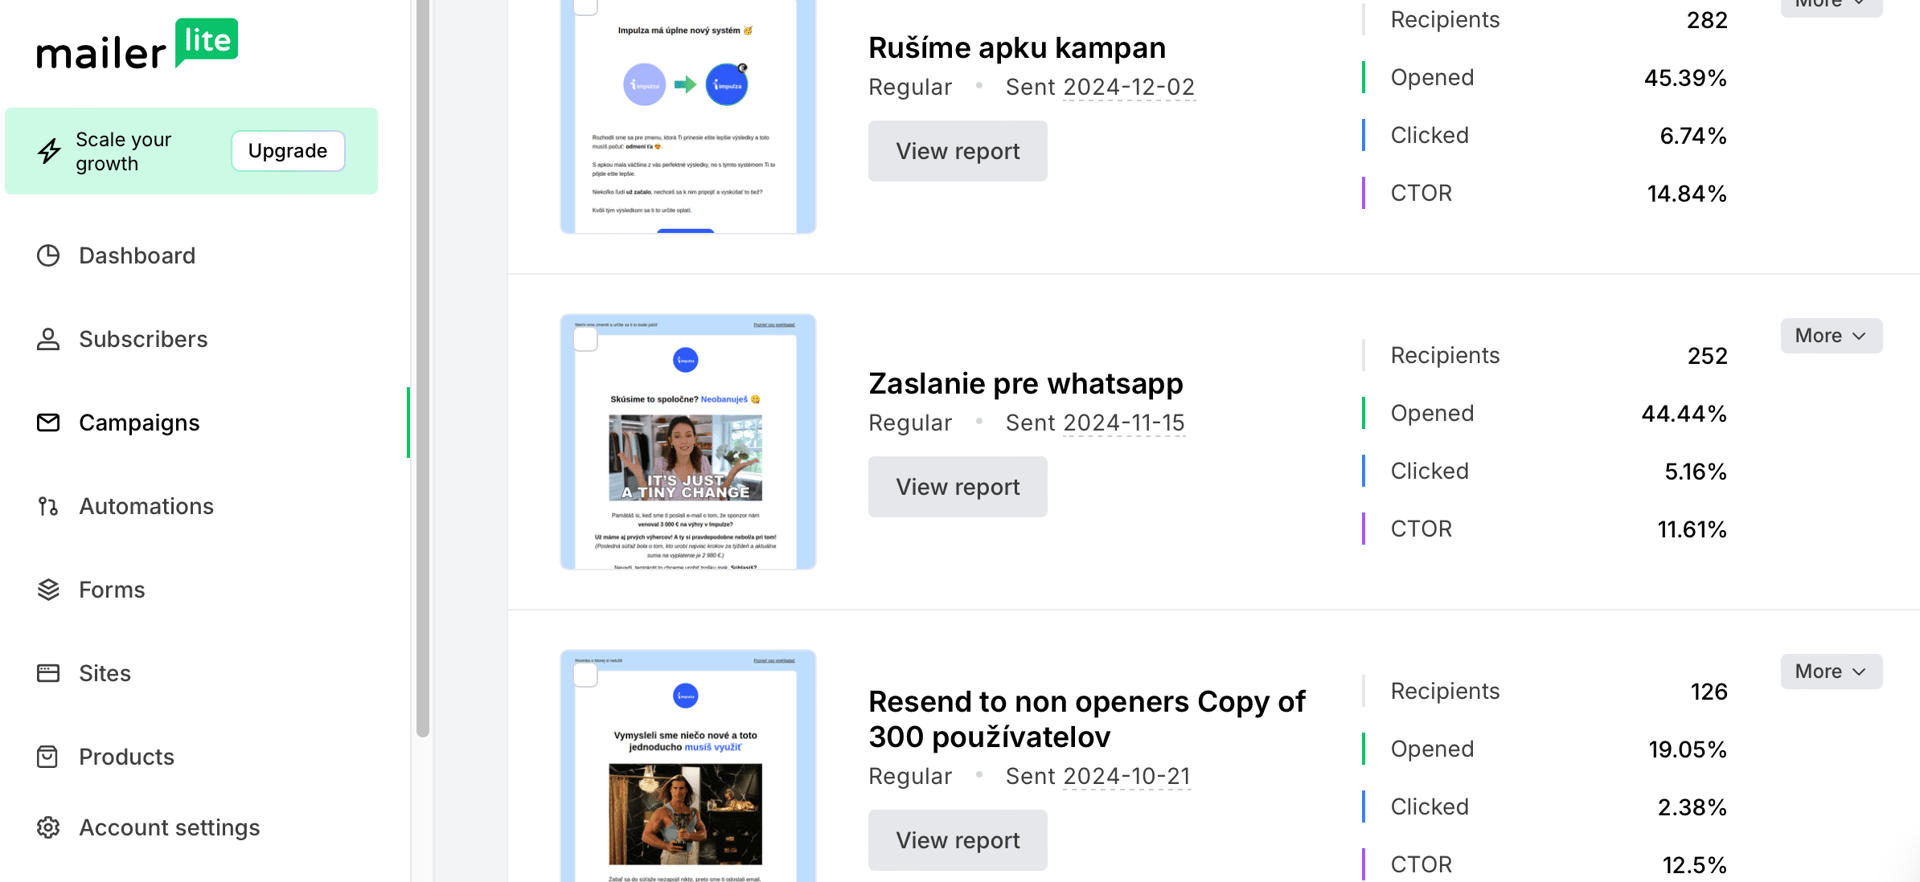Tick the Resend to non openers checkbox
This screenshot has width=1920, height=882.
[x=586, y=675]
